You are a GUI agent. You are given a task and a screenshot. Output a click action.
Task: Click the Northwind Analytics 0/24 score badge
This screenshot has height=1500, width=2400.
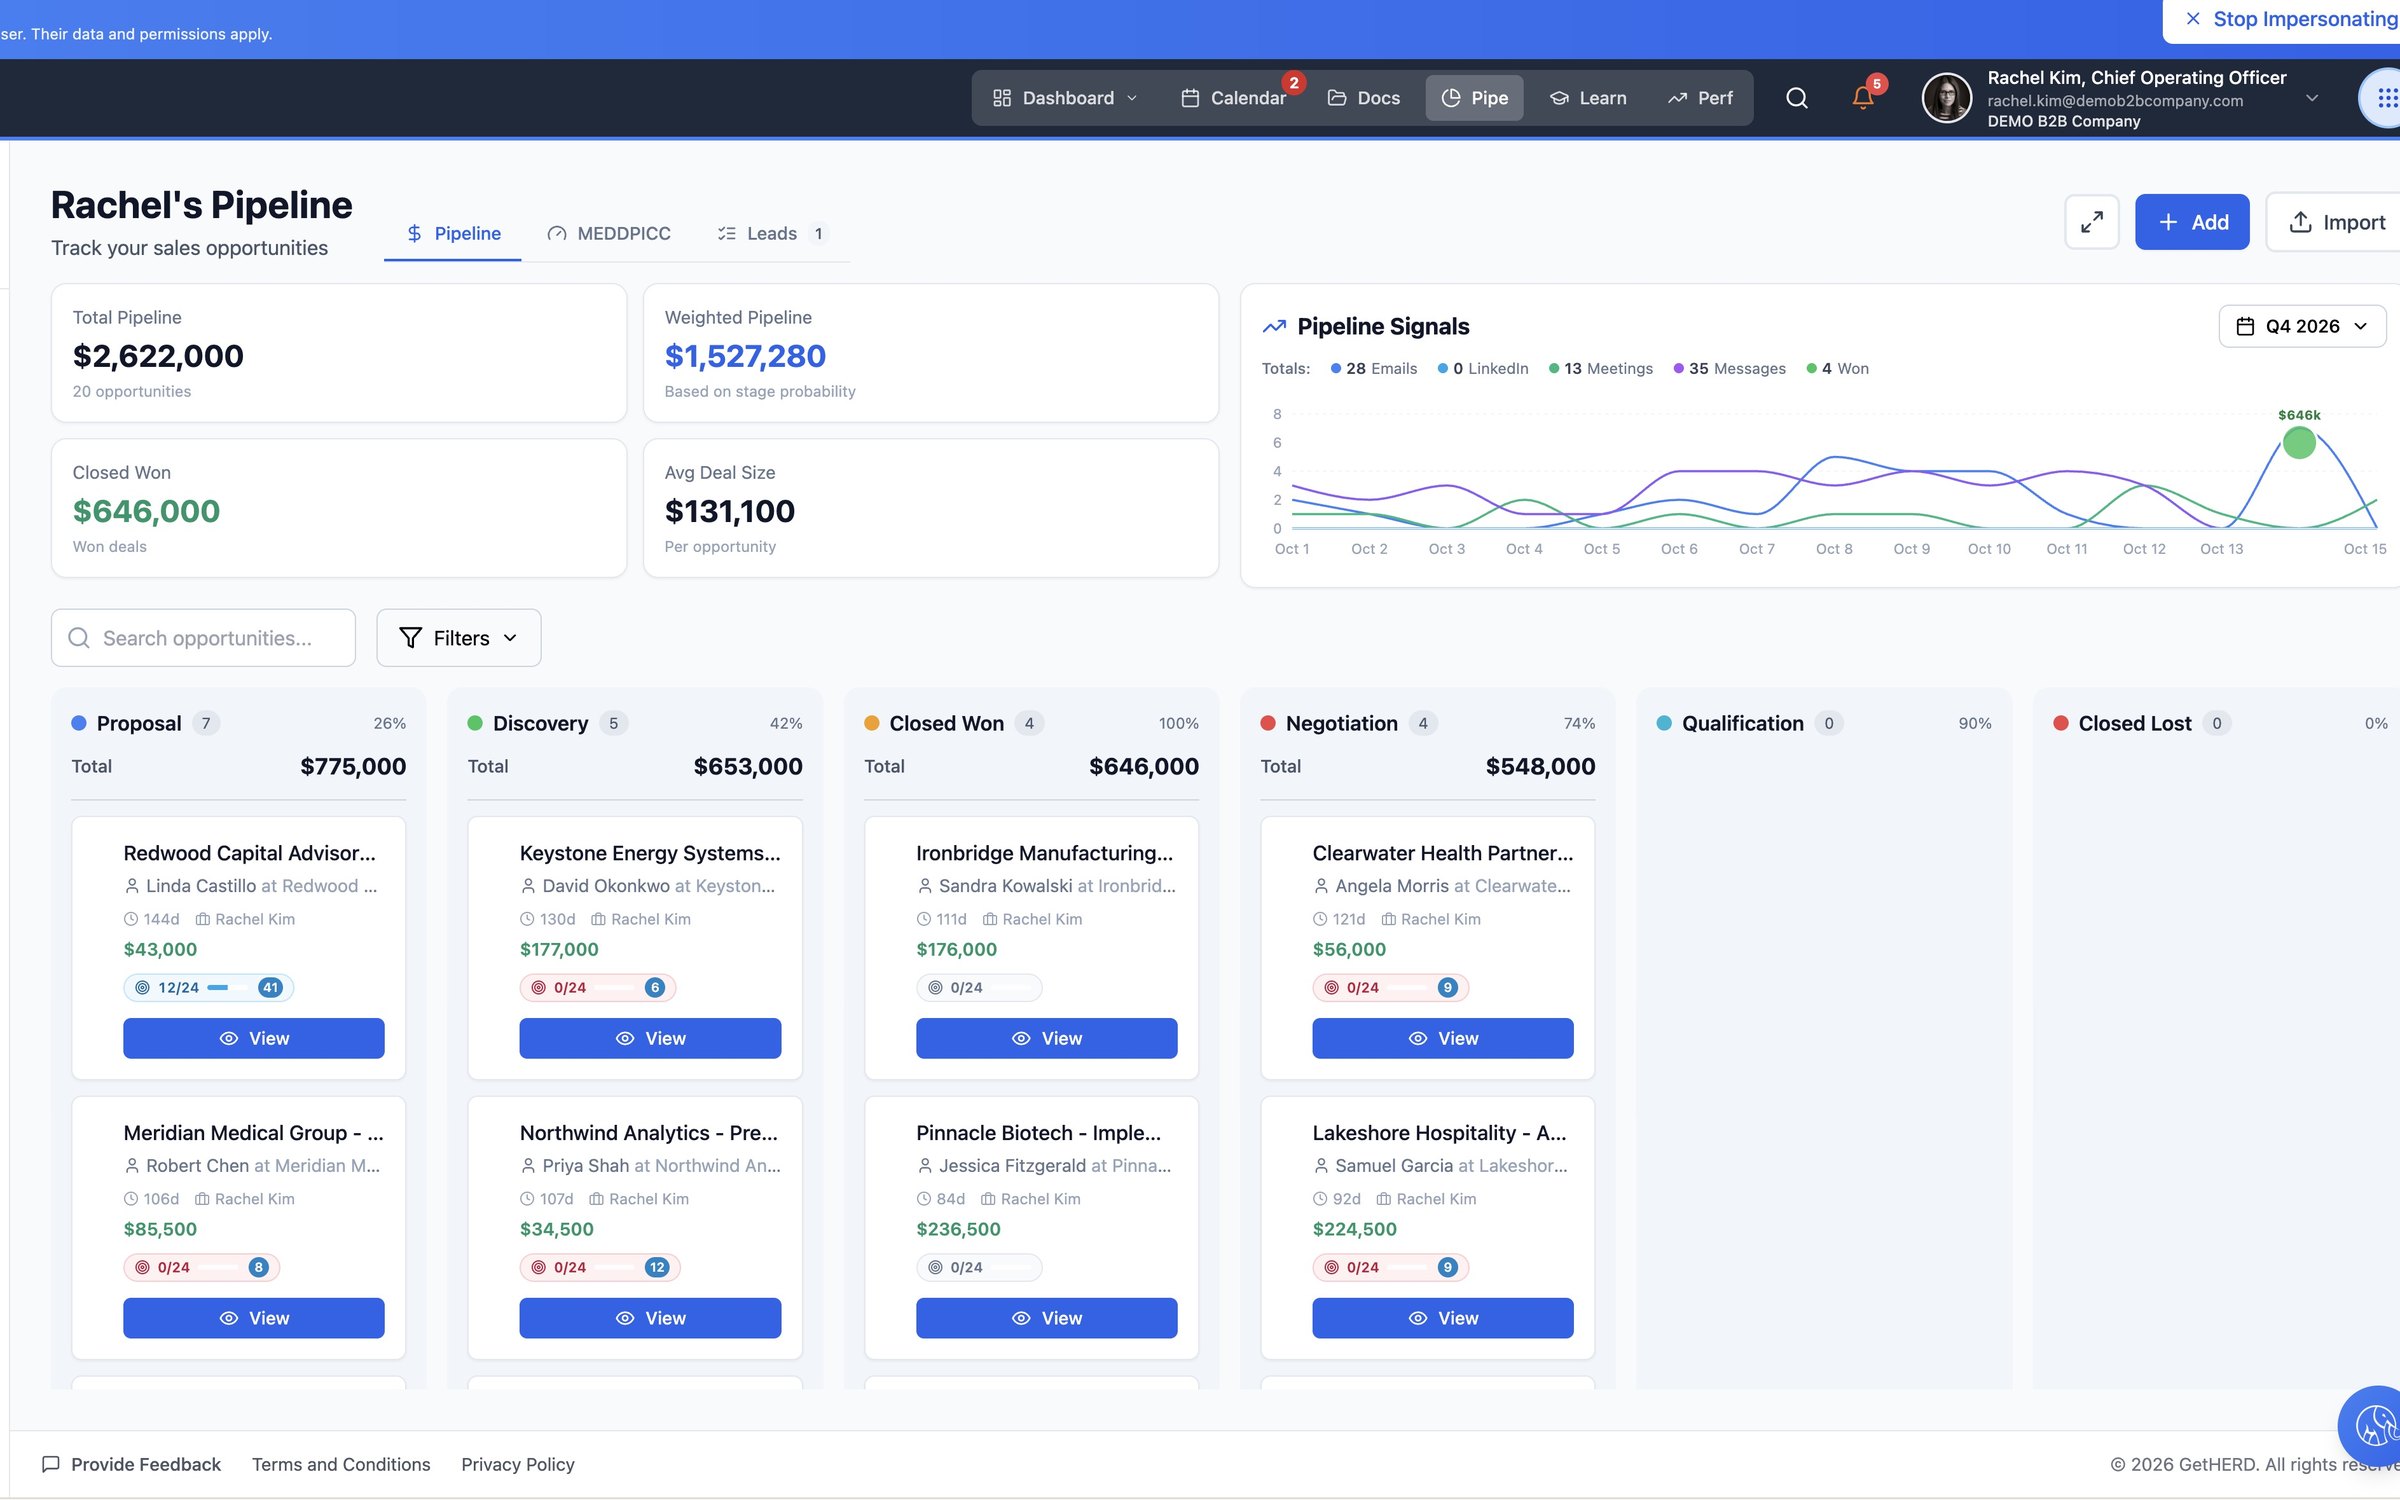click(x=599, y=1267)
